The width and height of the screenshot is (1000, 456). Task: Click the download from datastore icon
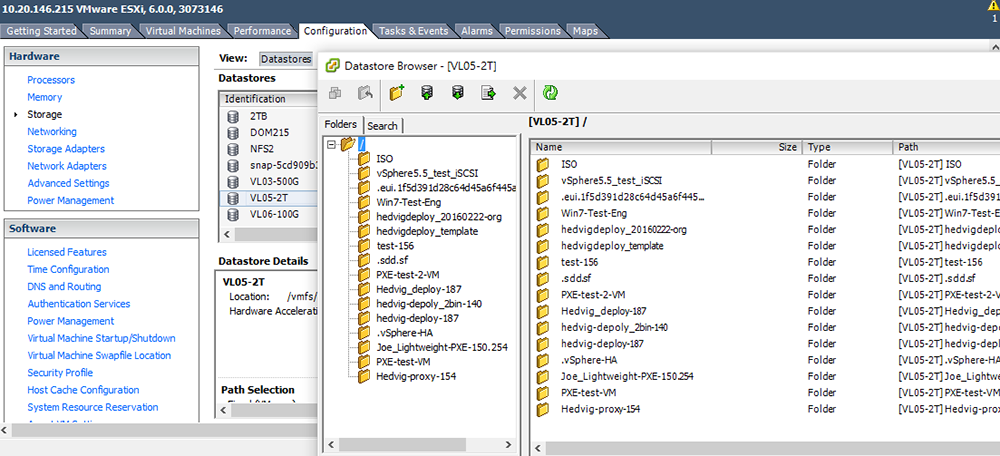[457, 93]
